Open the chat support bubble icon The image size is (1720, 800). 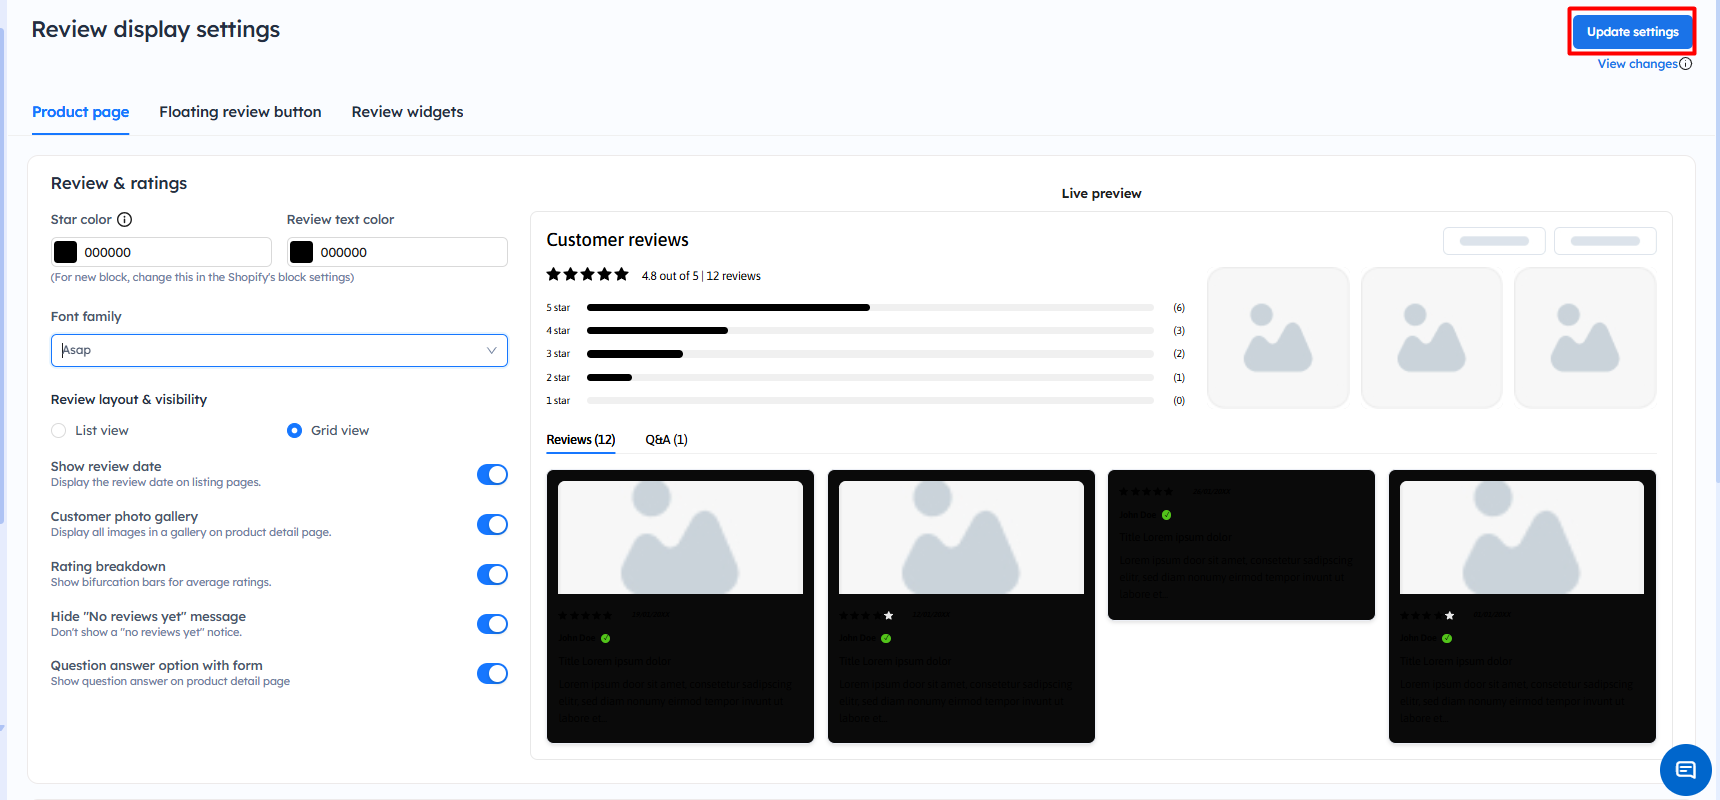tap(1685, 769)
